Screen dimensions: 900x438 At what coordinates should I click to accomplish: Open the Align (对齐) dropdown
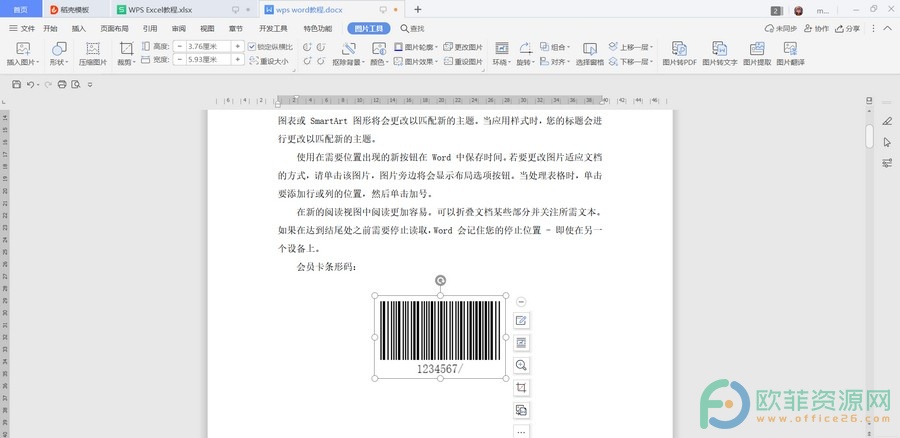pyautogui.click(x=554, y=61)
